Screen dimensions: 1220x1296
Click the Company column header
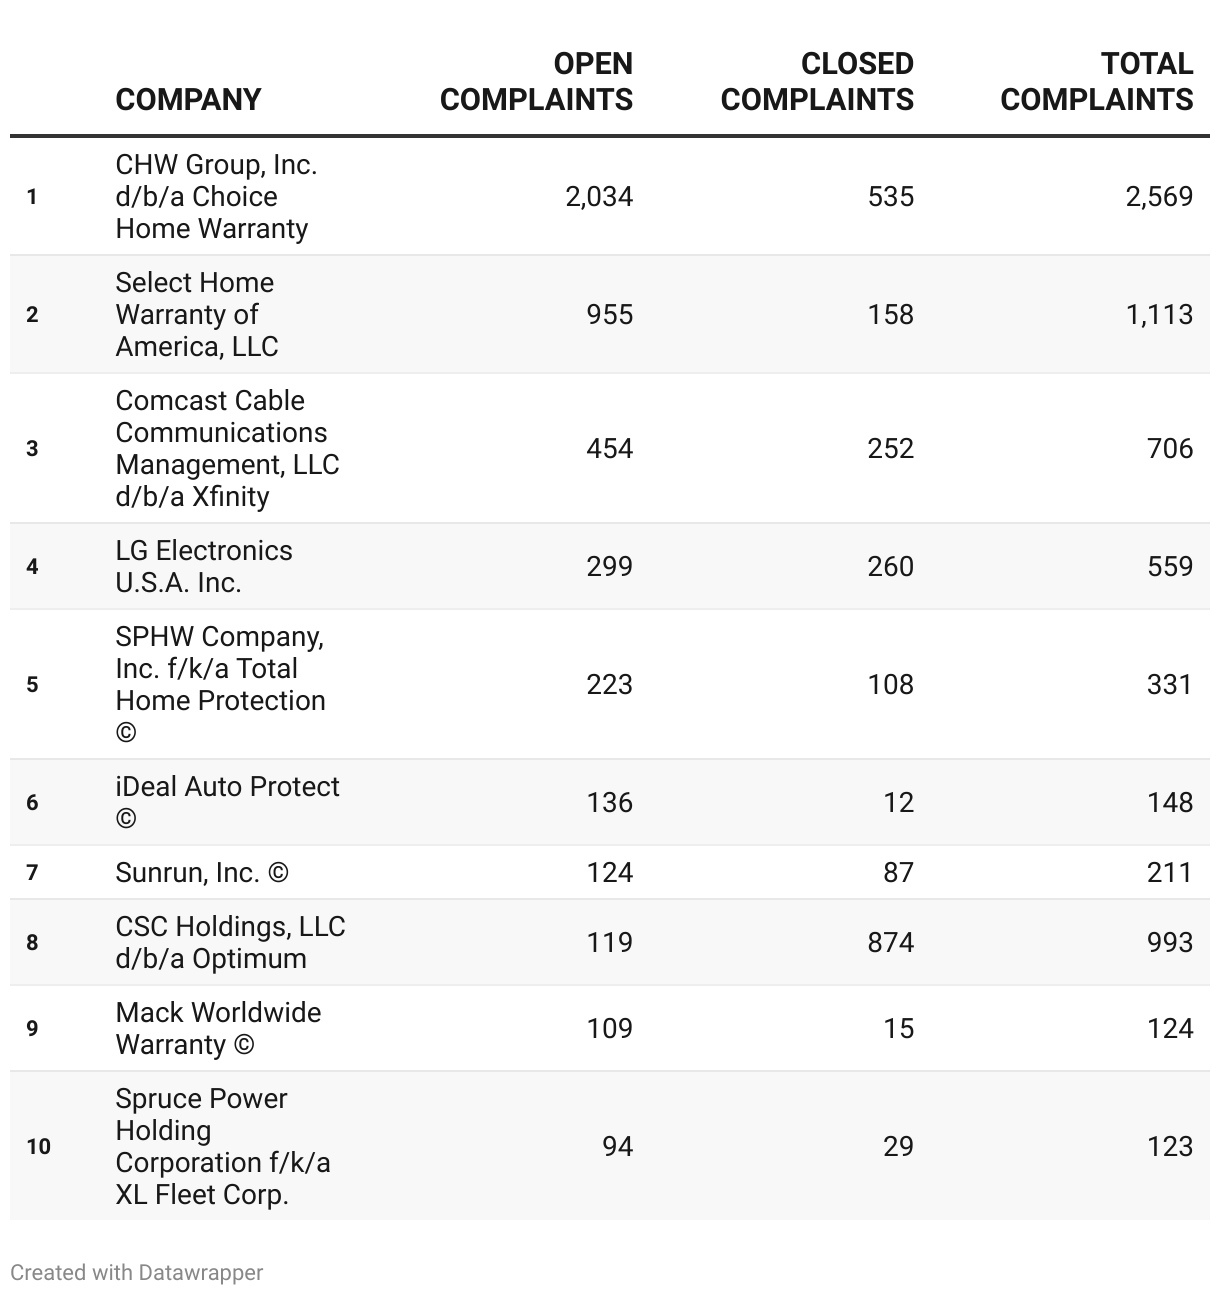(x=188, y=99)
